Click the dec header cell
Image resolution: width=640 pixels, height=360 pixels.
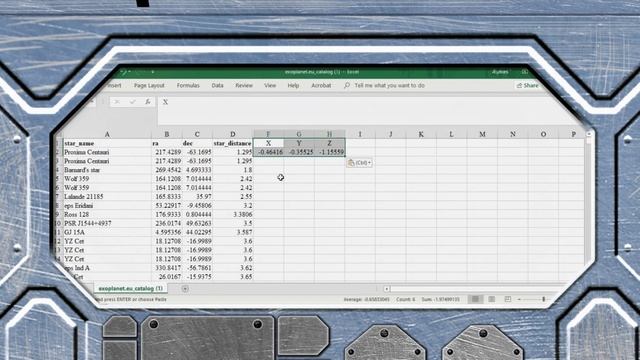tap(197, 143)
